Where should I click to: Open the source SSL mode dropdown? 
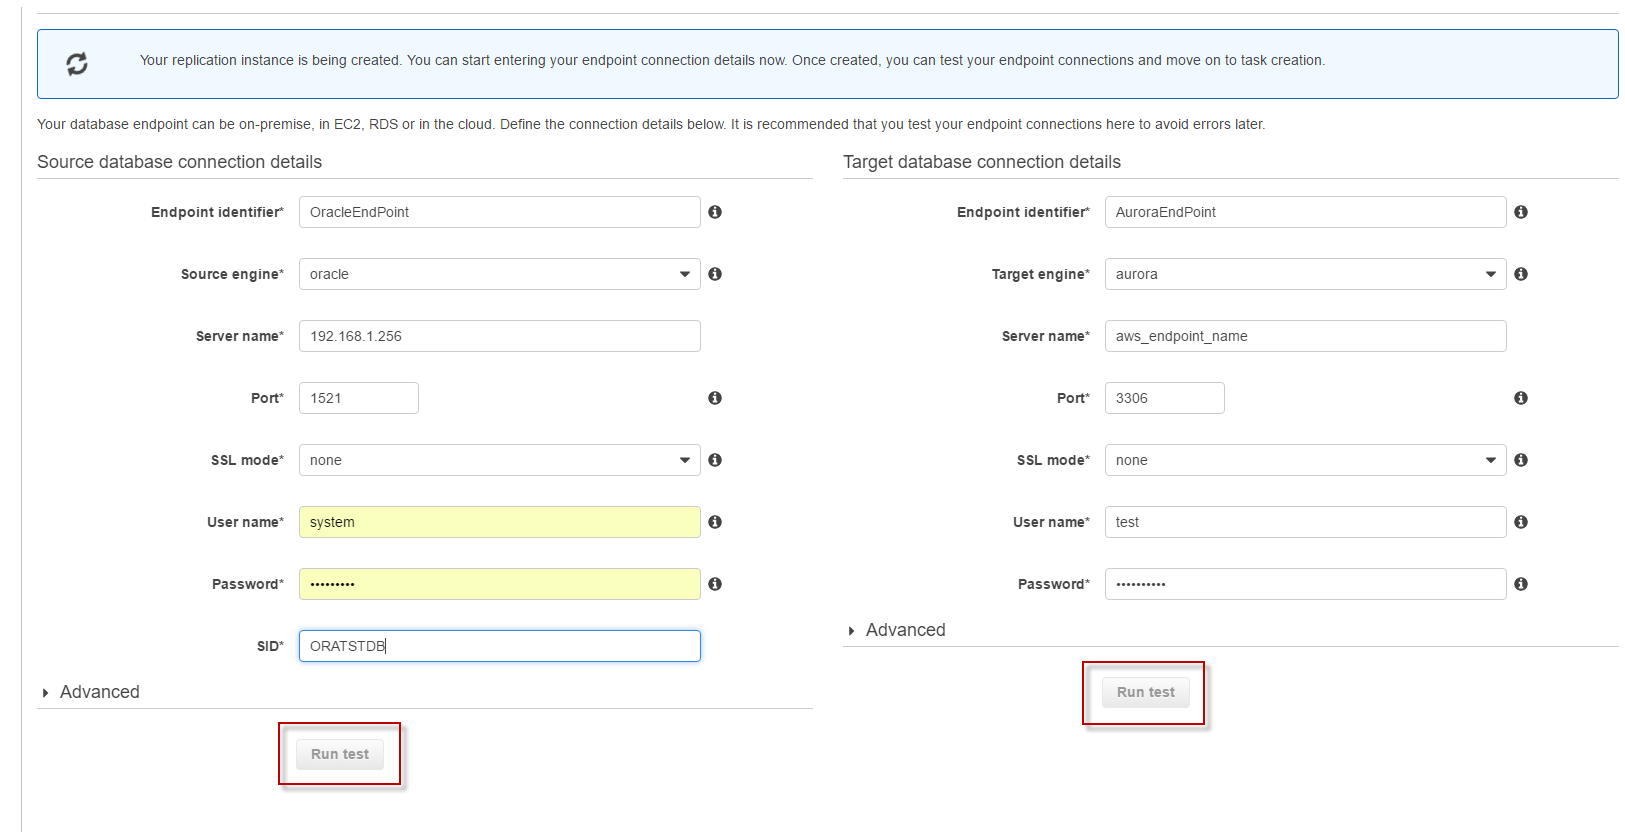point(500,460)
